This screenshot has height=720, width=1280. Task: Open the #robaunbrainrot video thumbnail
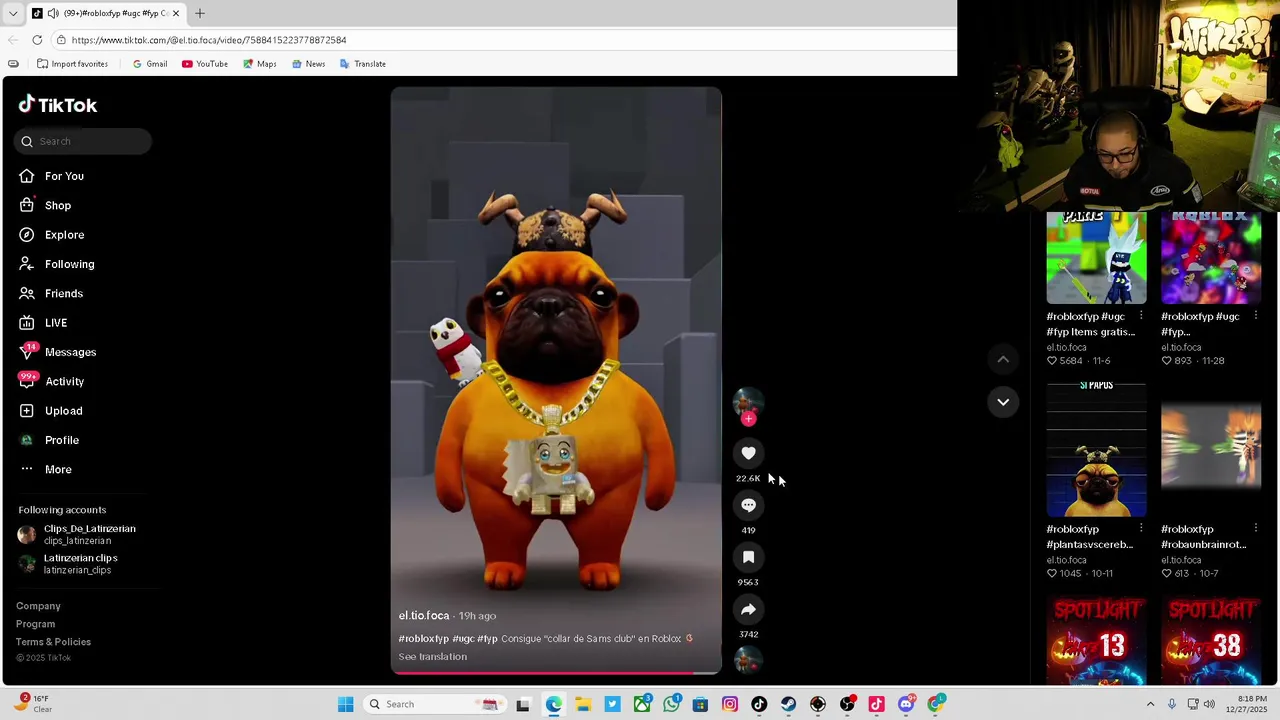1211,450
